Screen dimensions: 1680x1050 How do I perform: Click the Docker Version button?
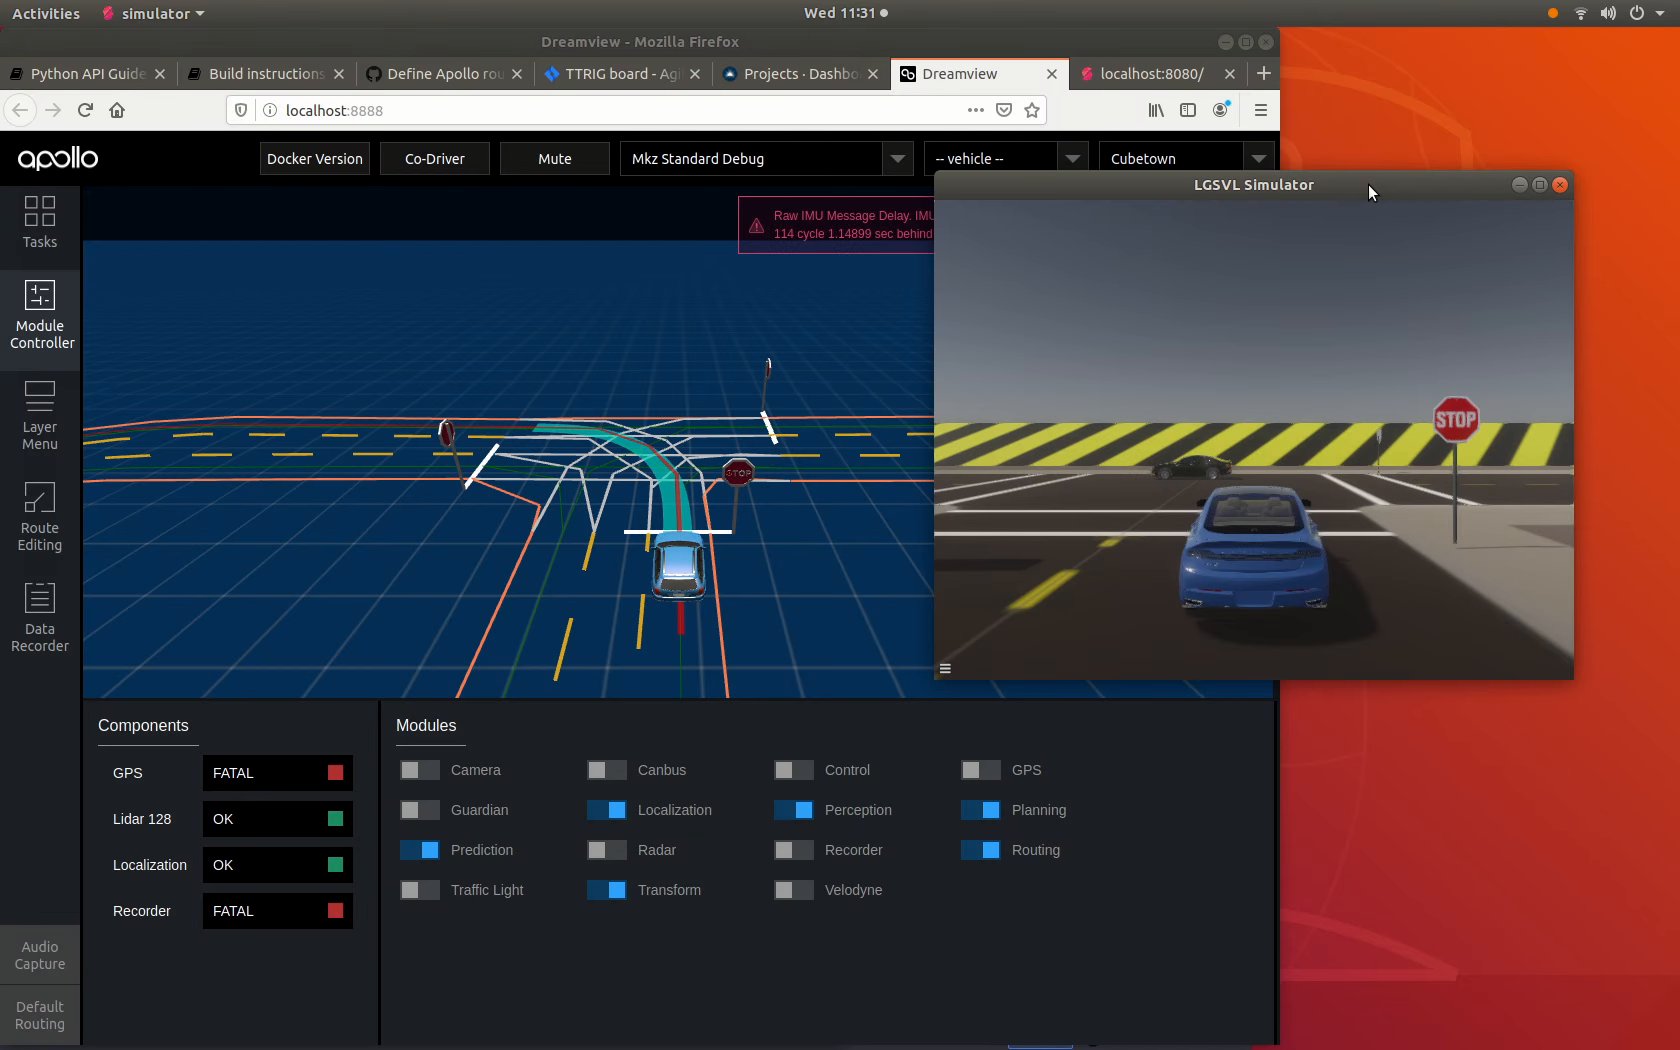[315, 158]
